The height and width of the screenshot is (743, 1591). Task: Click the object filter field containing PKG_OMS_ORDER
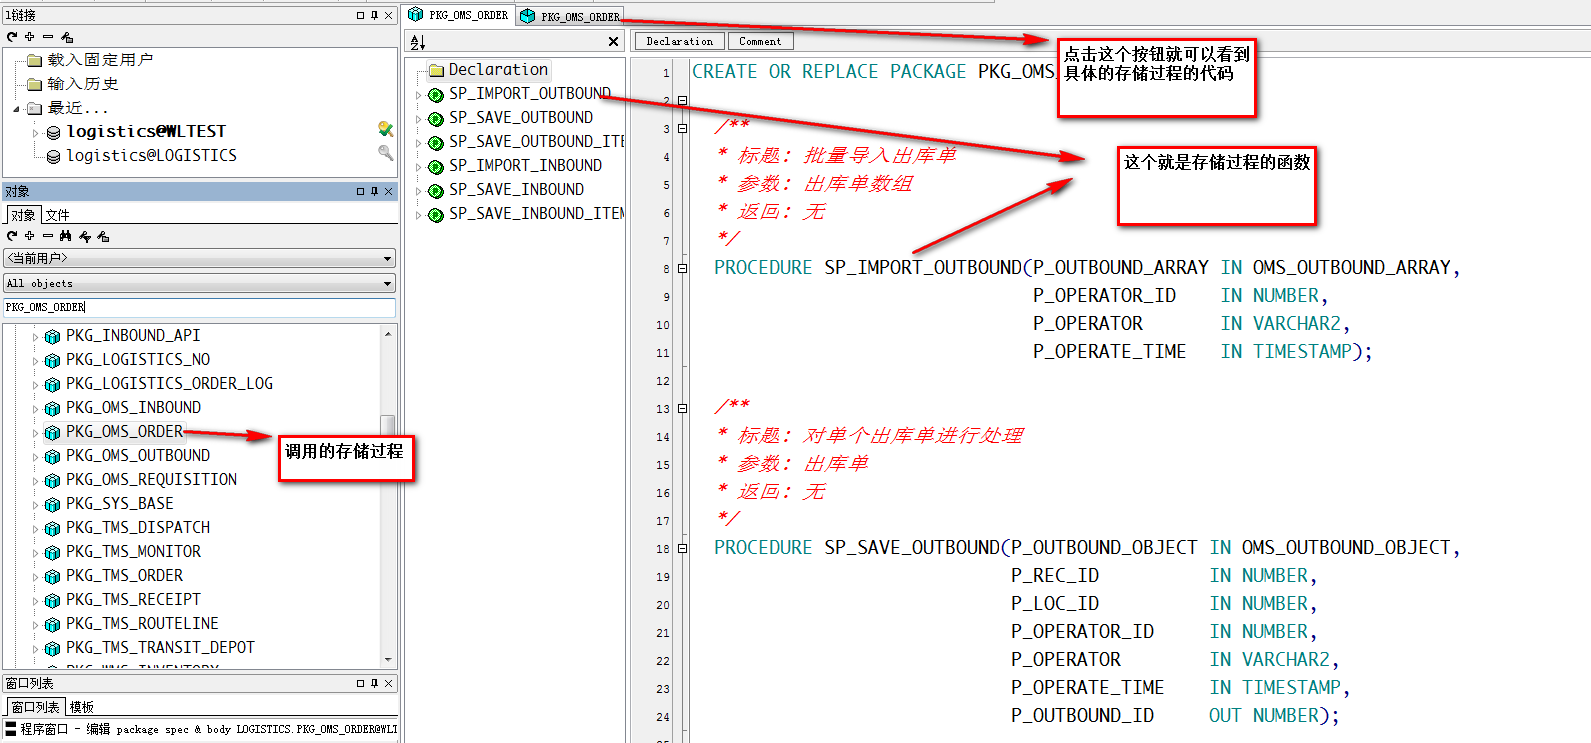(199, 308)
